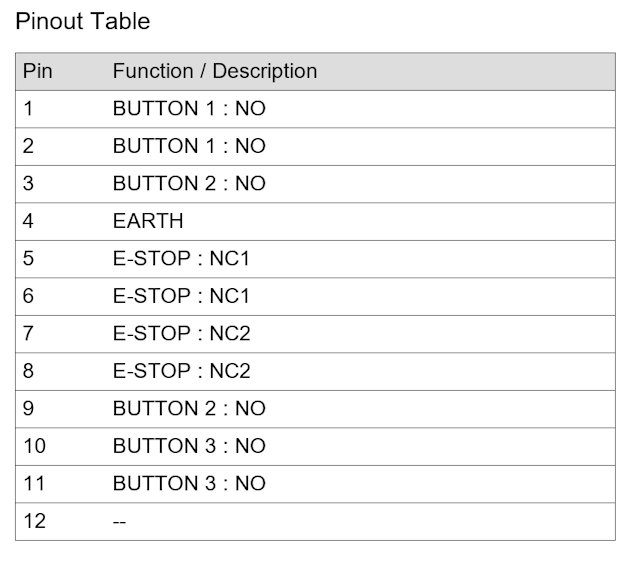Click the dashes in pin 12 row
The height and width of the screenshot is (570, 630).
coord(120,522)
